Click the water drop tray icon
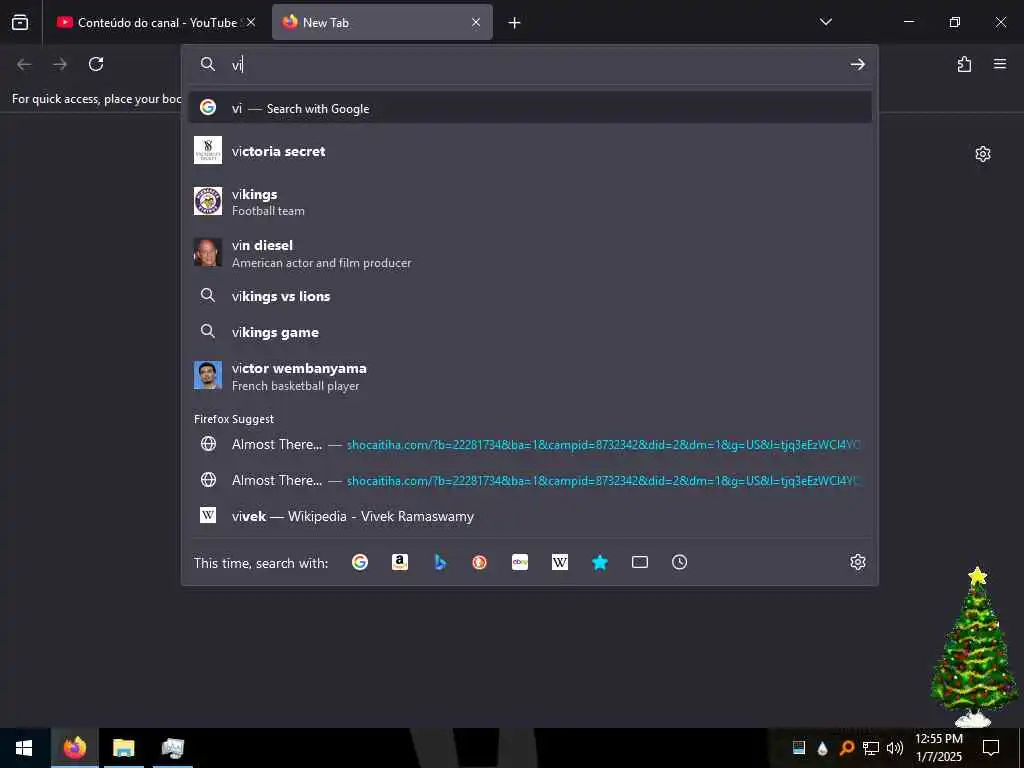Screen dimensions: 1024x768 click(x=823, y=748)
